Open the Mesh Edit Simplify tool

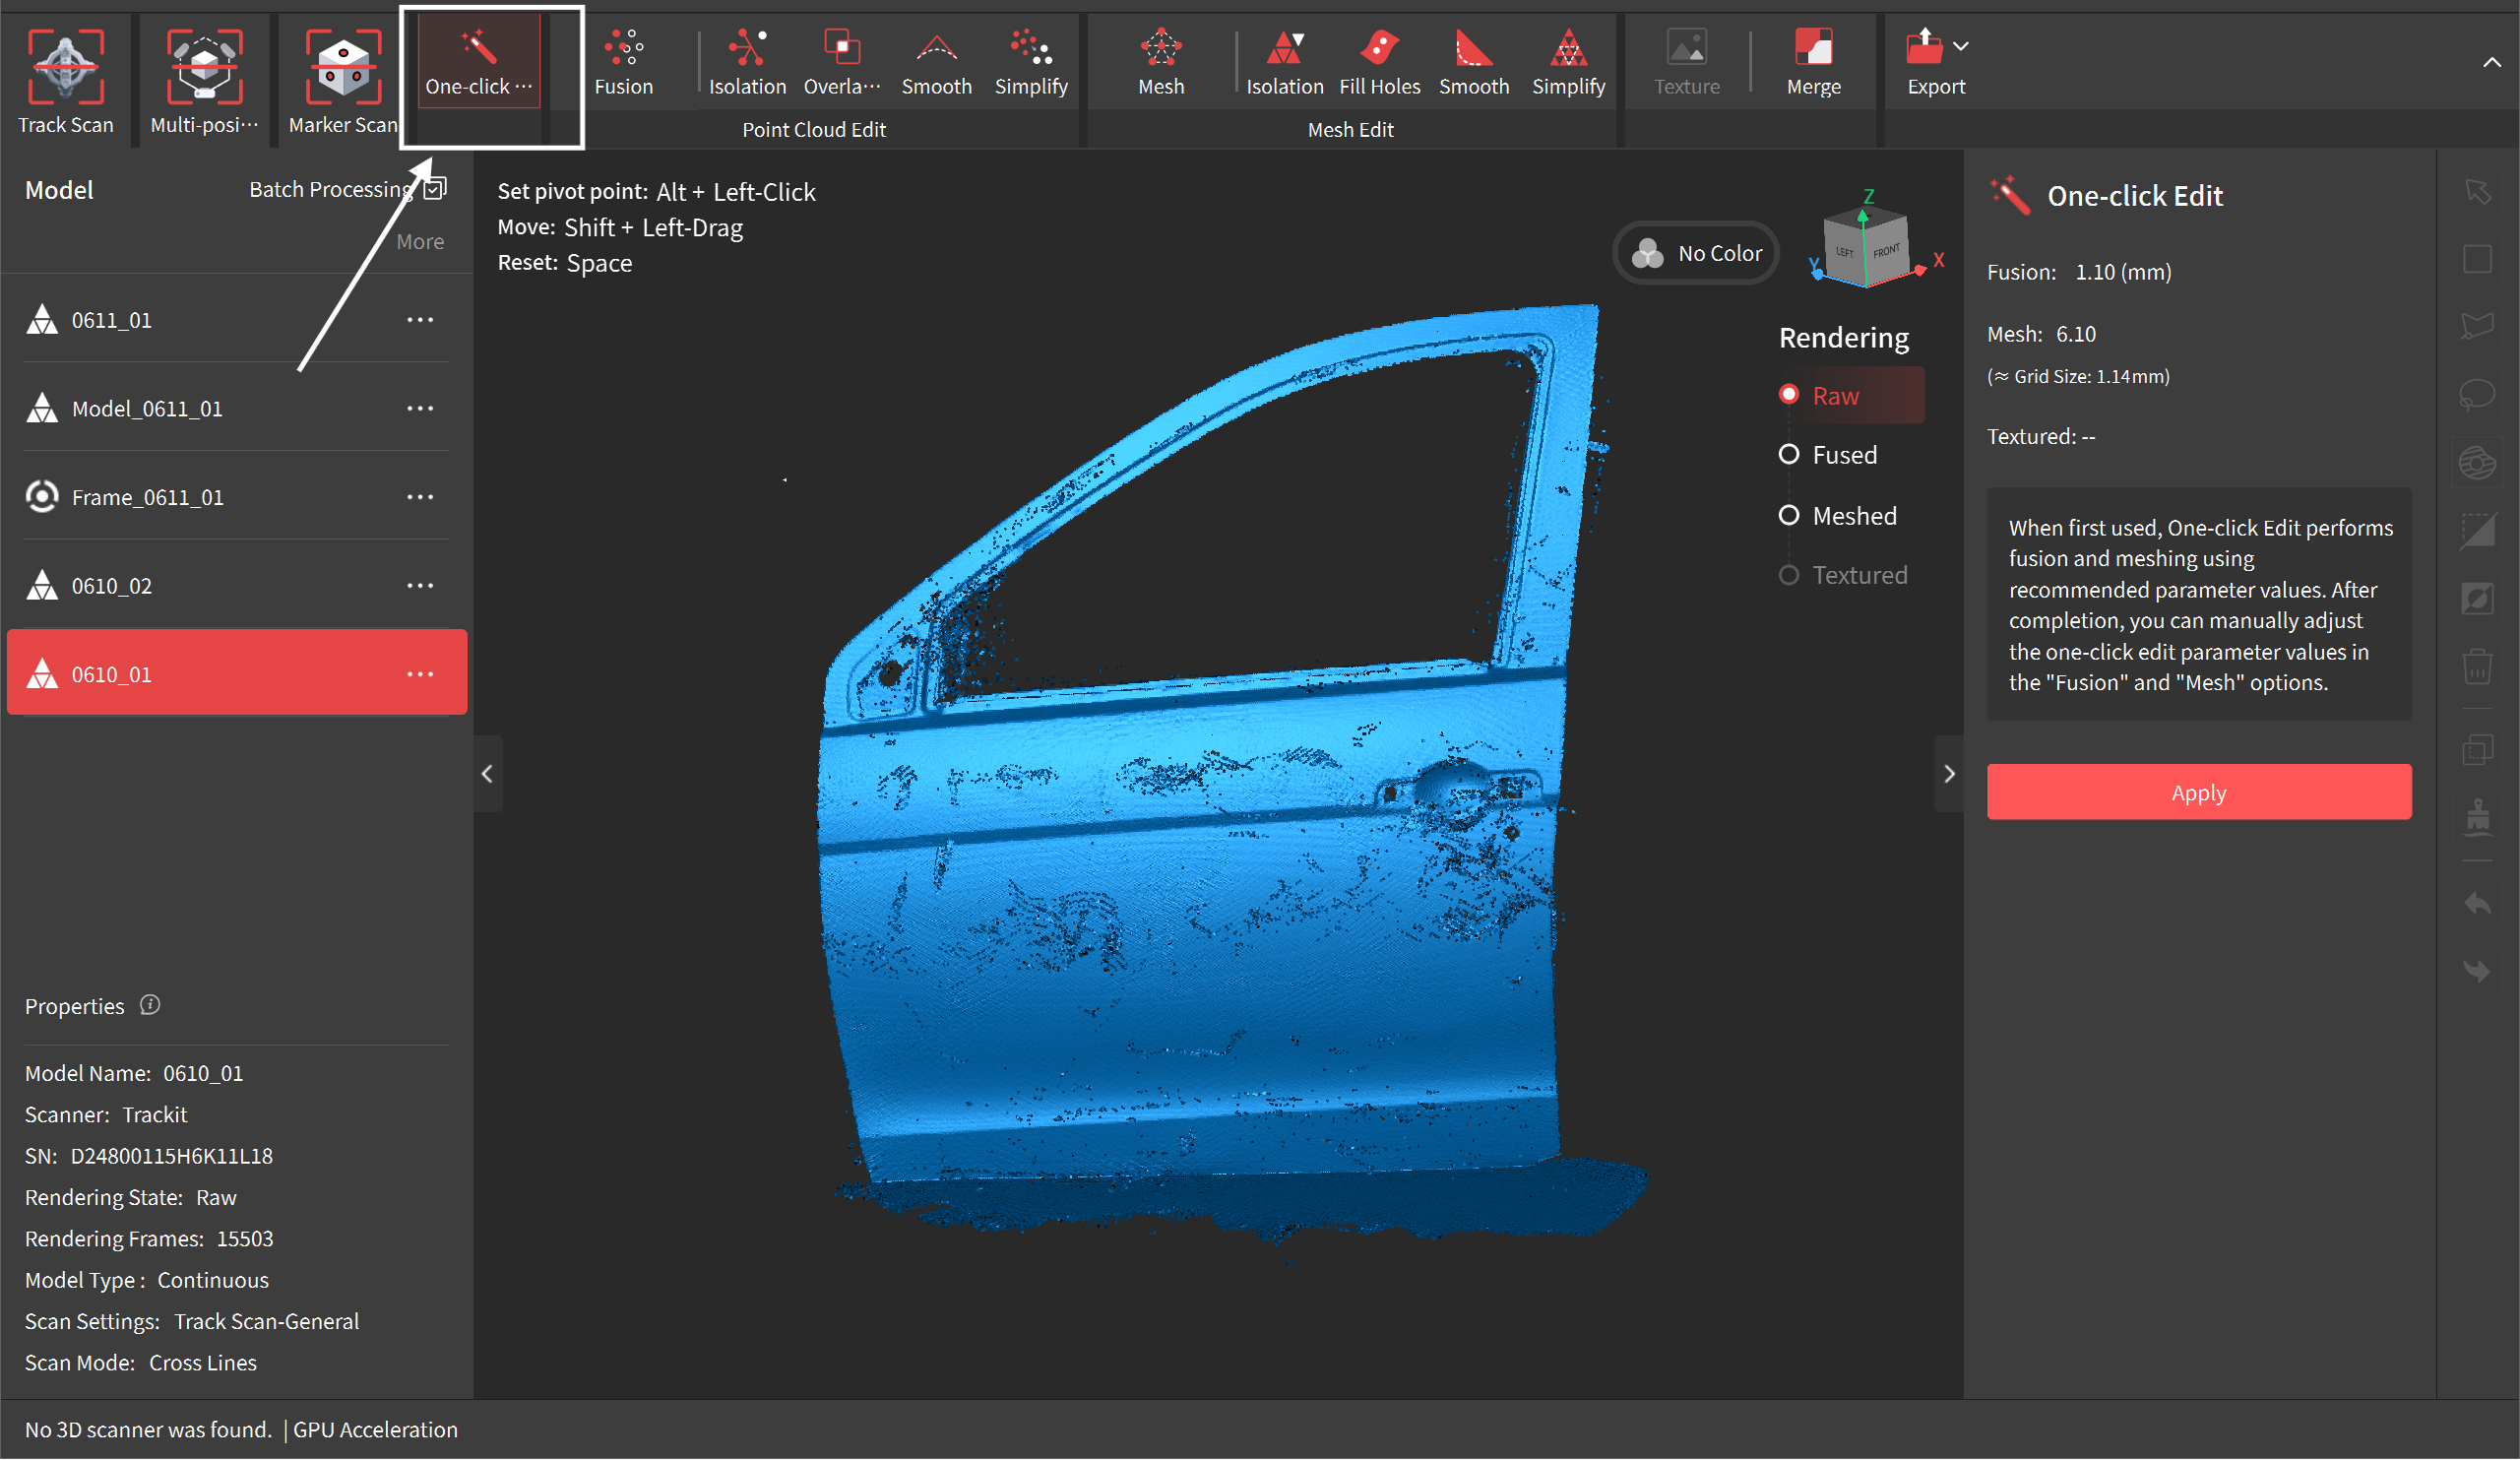click(x=1568, y=62)
